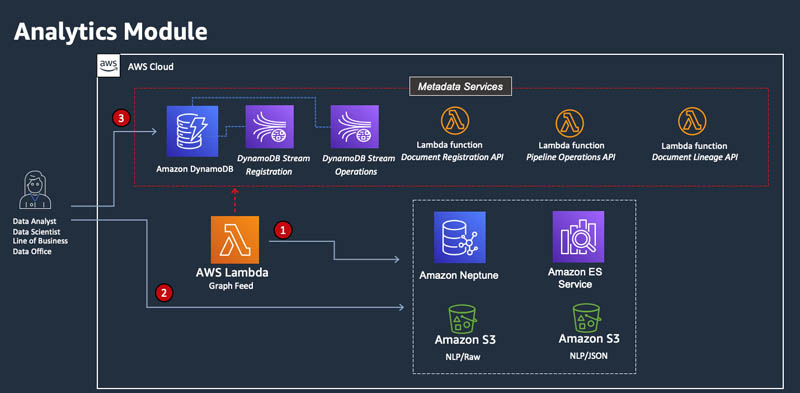Click the Amazon S3 label above NLP/JSON
800x393 pixels.
click(x=589, y=339)
